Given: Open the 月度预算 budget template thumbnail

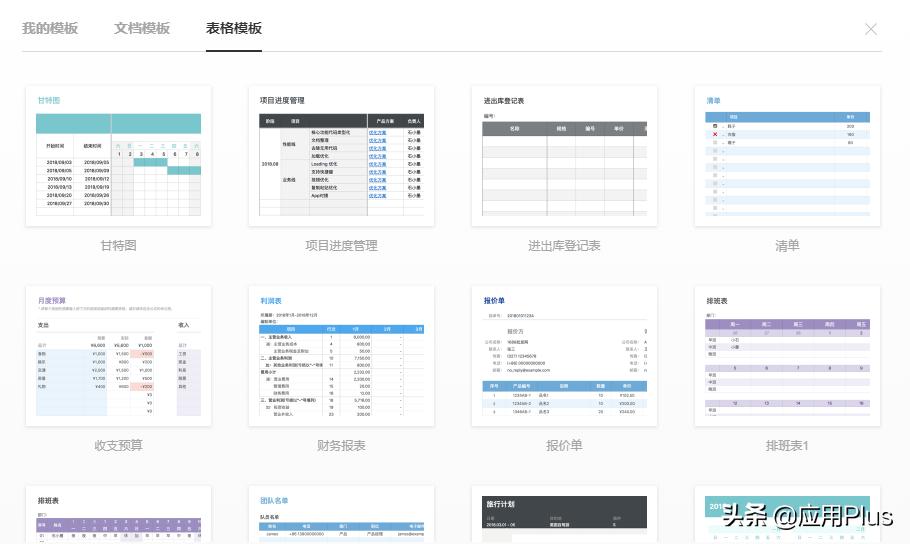Looking at the screenshot, I should [x=118, y=356].
